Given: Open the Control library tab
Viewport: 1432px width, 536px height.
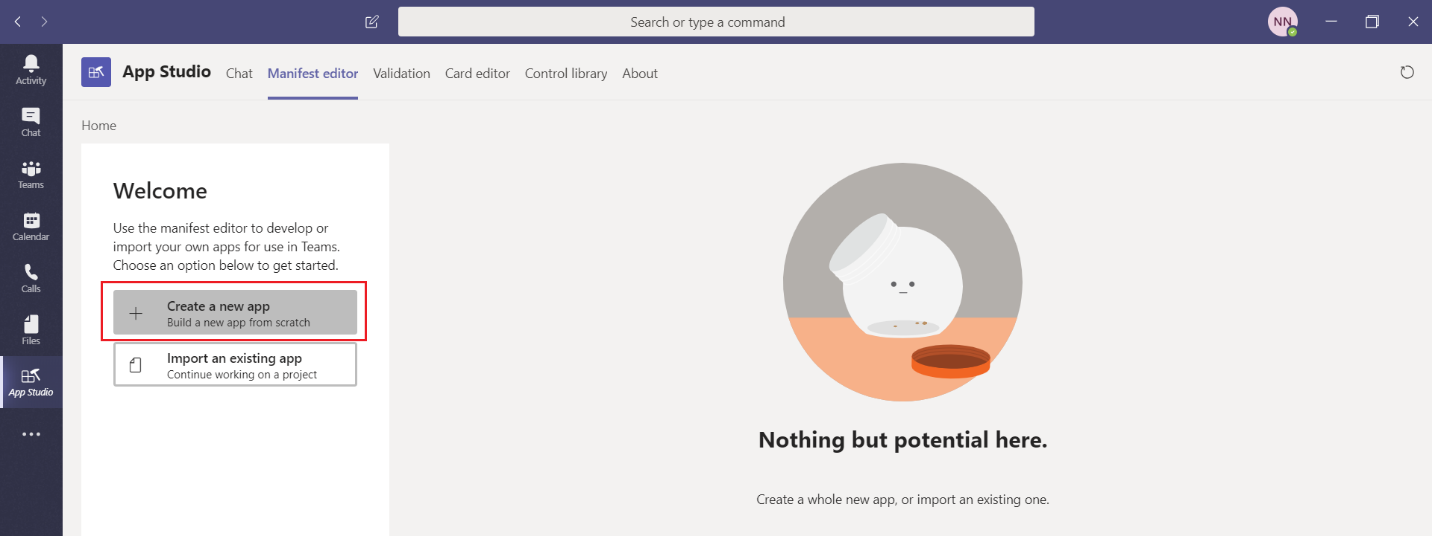Looking at the screenshot, I should [x=566, y=73].
